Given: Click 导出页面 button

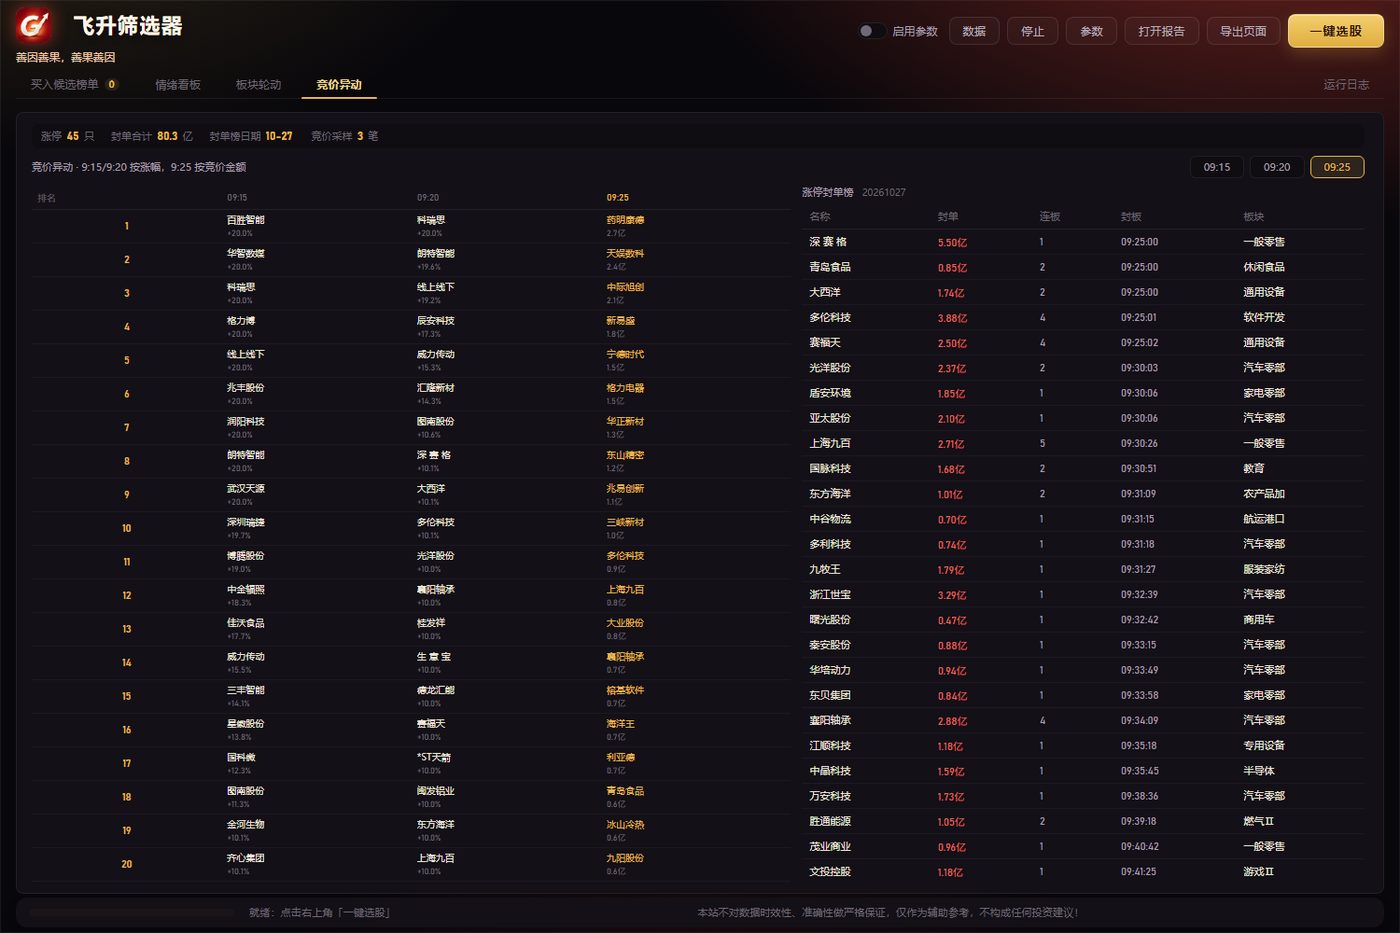Looking at the screenshot, I should tap(1243, 31).
